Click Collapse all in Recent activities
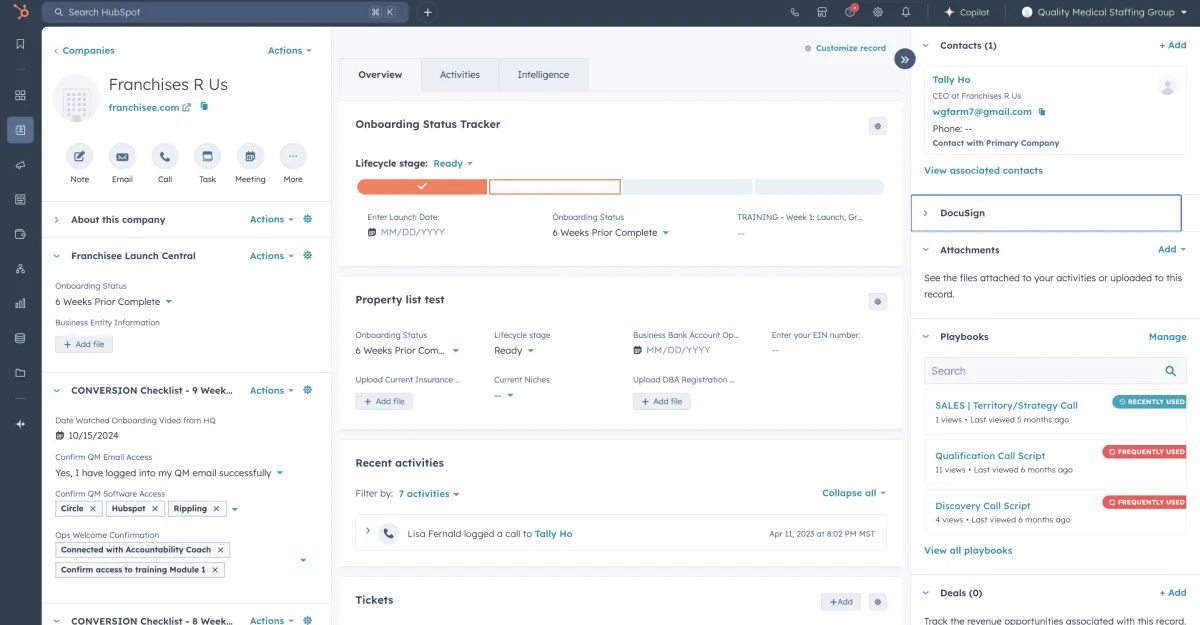Image resolution: width=1200 pixels, height=625 pixels. click(854, 493)
